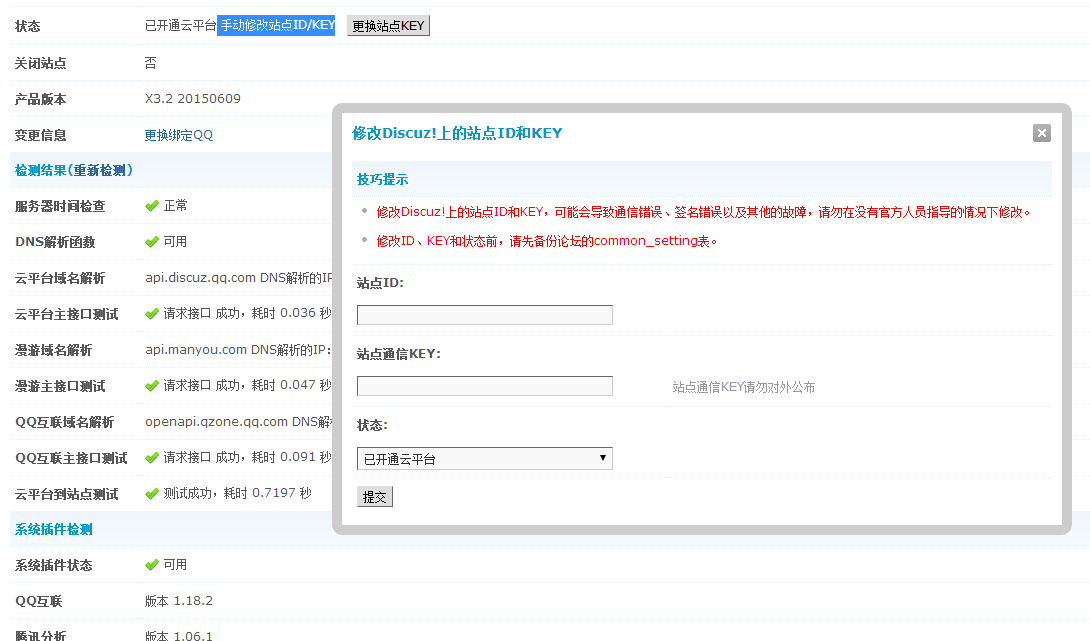Click the 站点通信KEY请勿对外公布 hint text

(743, 387)
